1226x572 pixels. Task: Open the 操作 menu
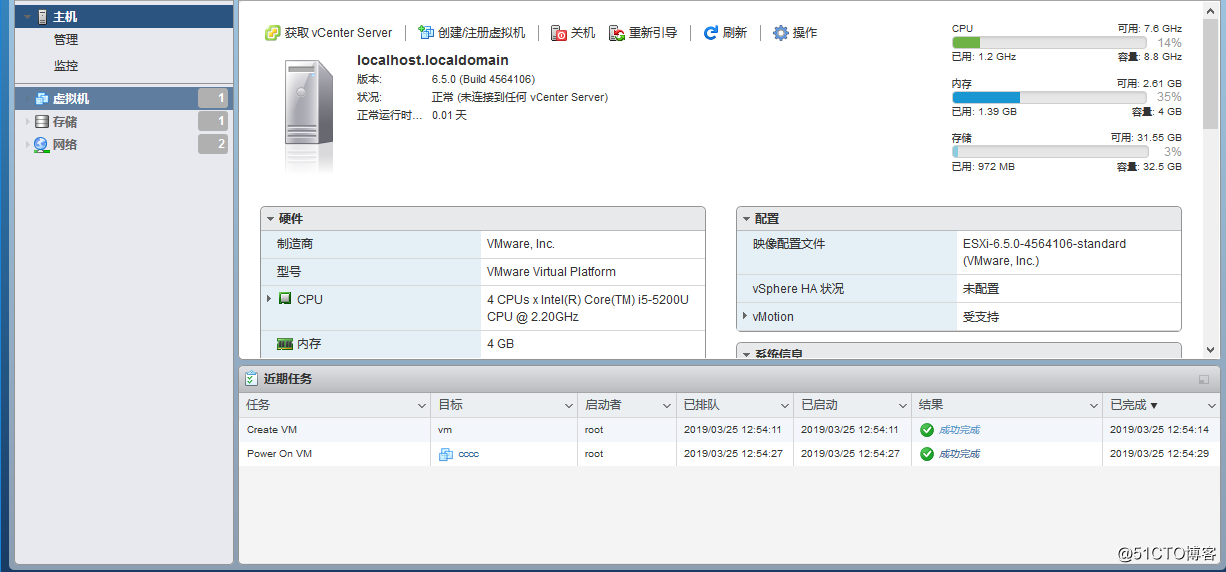795,33
